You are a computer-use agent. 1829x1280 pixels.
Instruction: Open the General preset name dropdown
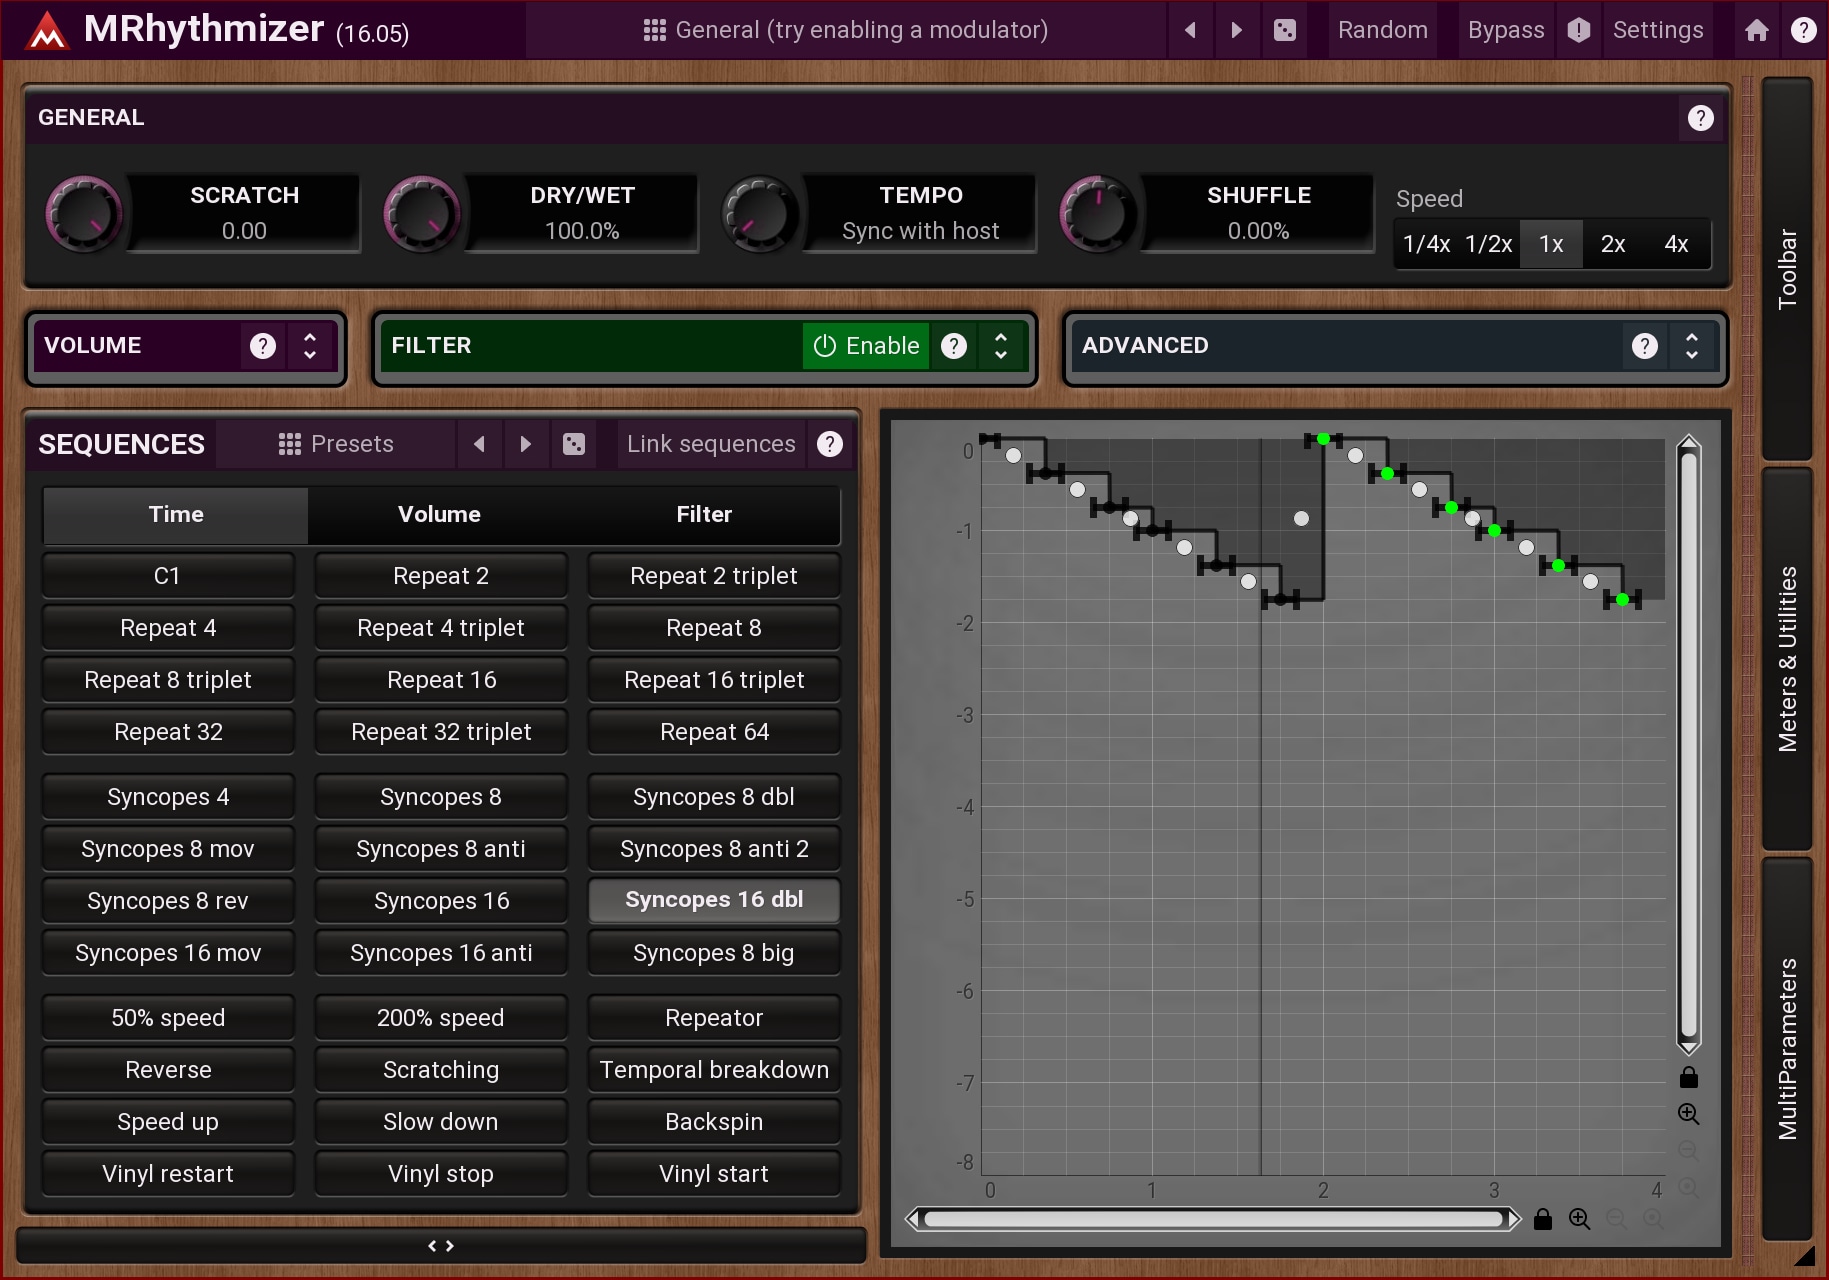tap(846, 30)
